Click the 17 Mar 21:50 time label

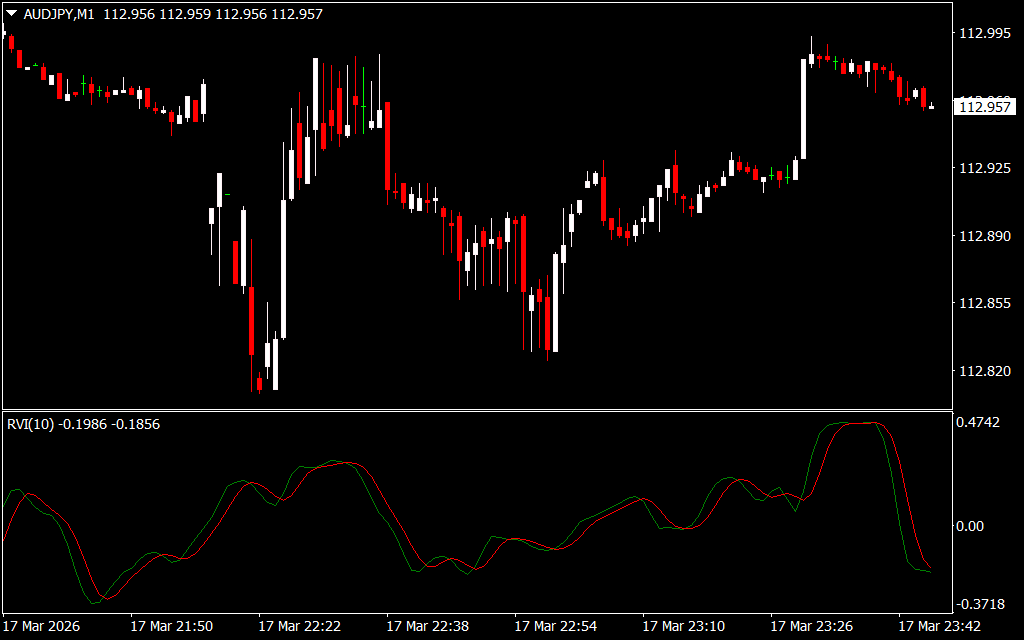171,626
